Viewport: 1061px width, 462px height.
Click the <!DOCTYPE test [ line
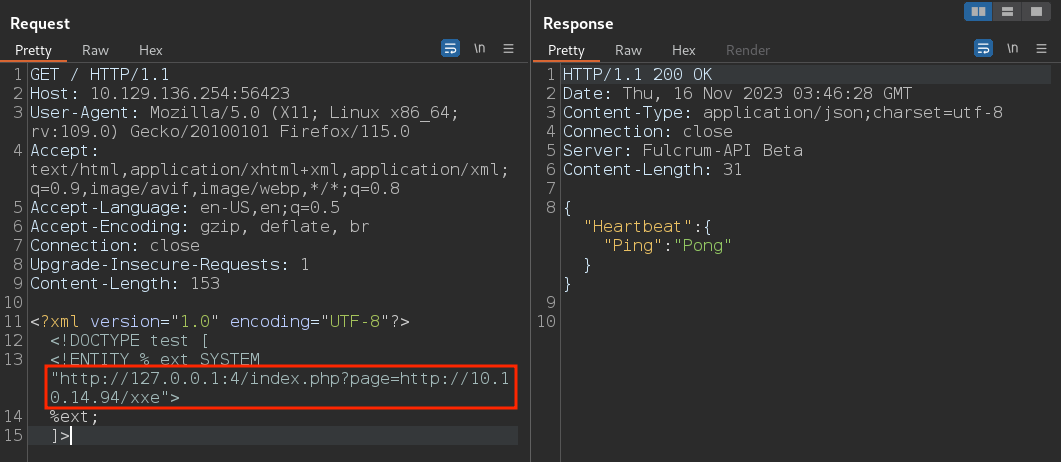129,340
